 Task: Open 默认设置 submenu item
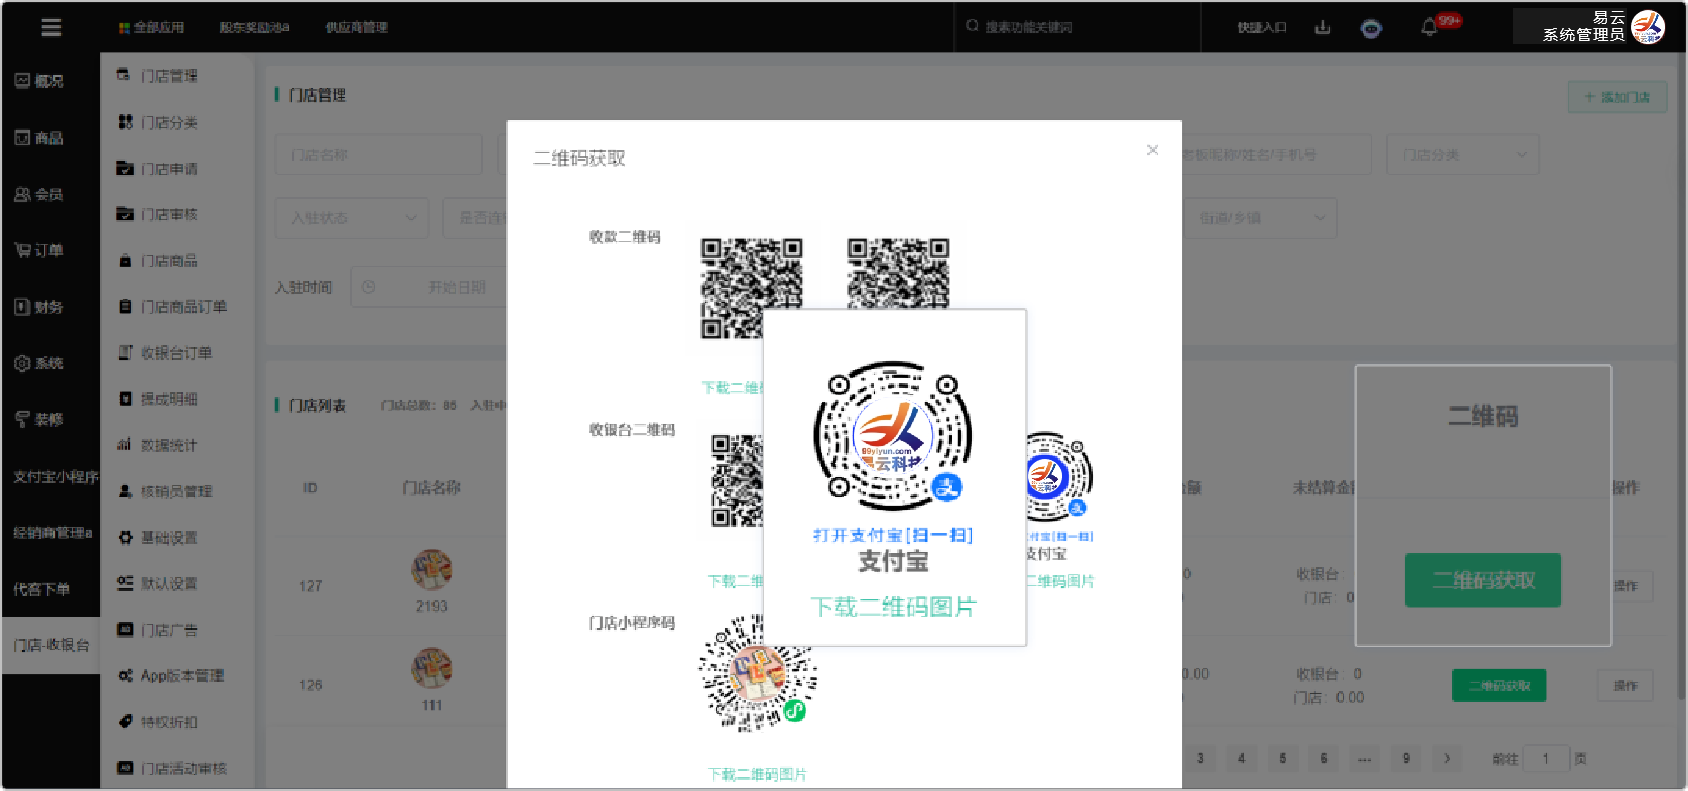(169, 583)
